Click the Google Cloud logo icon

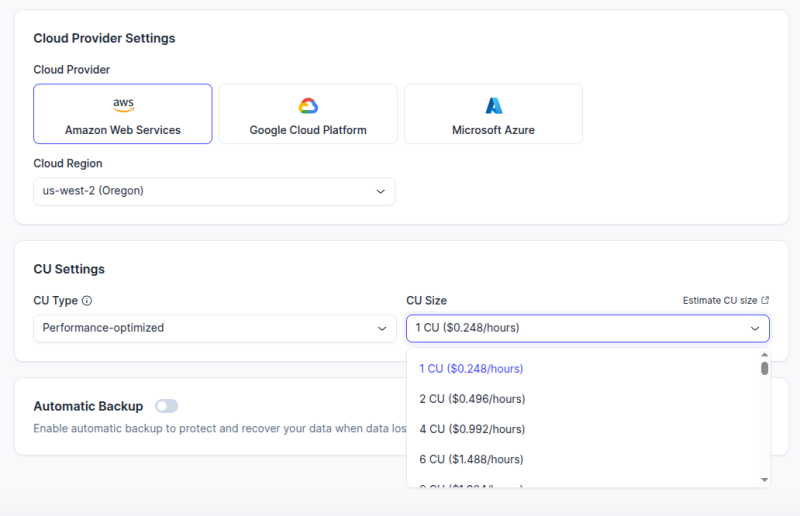pos(308,106)
